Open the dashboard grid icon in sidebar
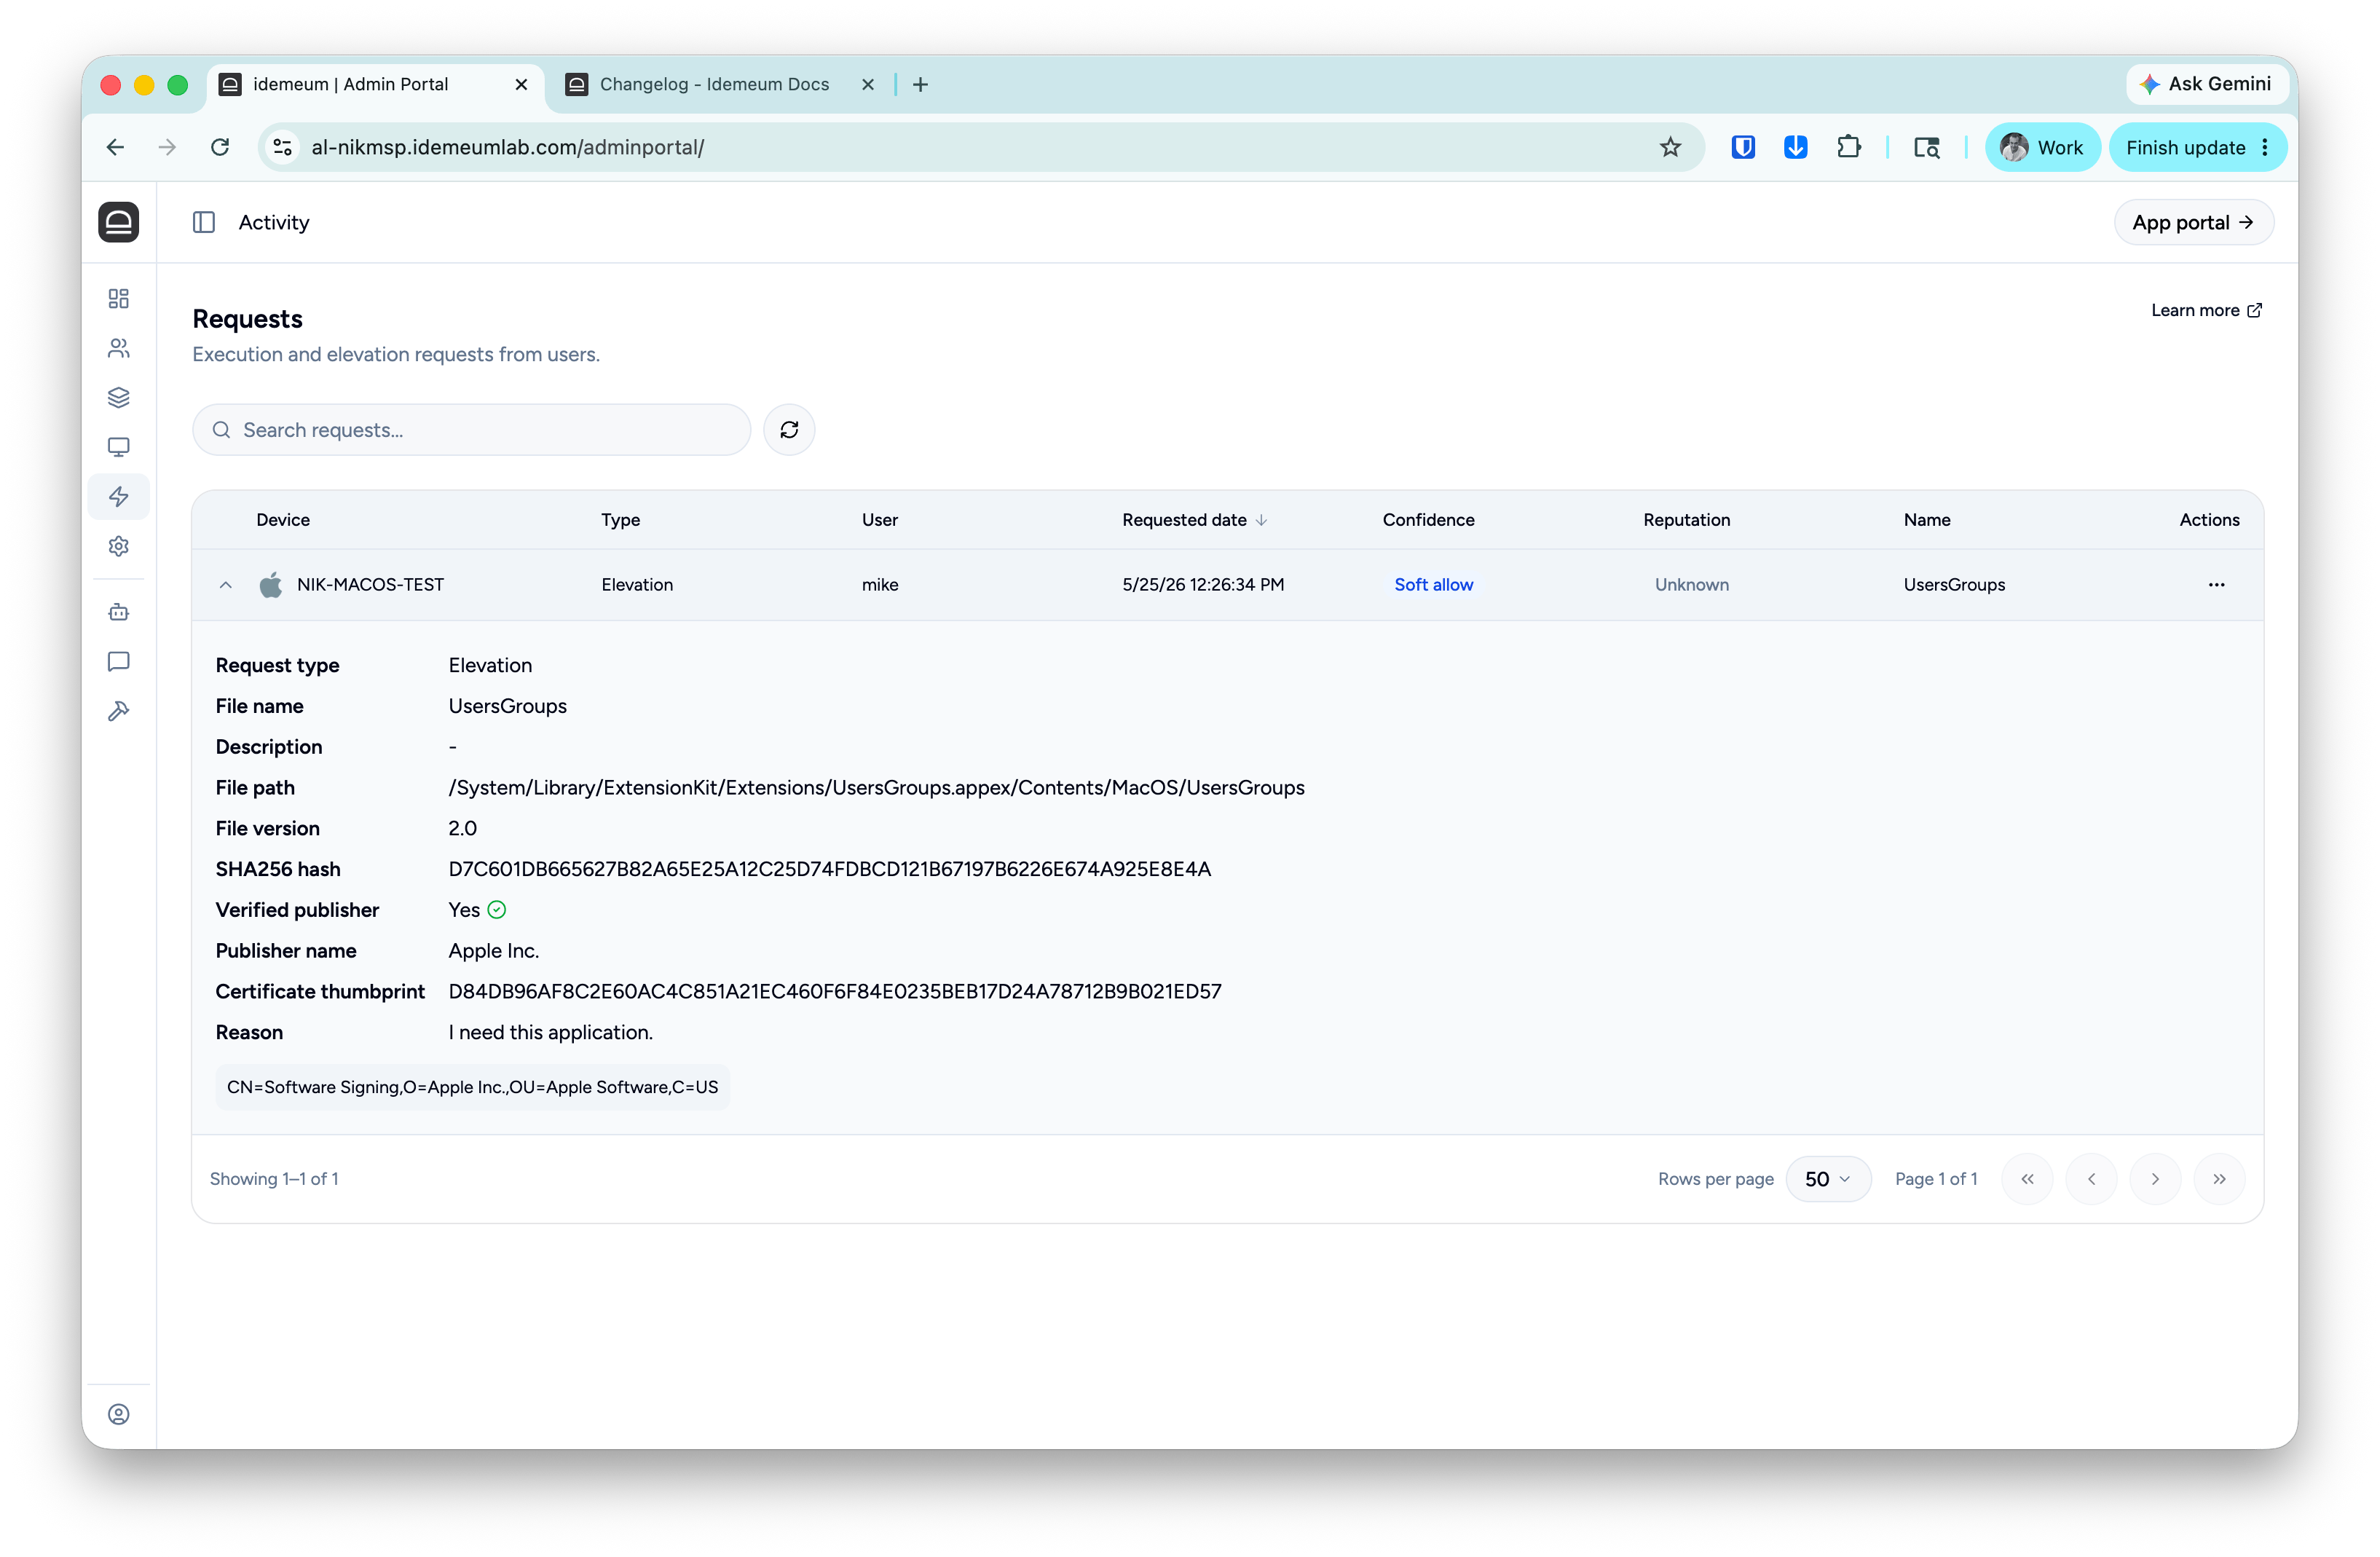2380x1557 pixels. click(118, 298)
